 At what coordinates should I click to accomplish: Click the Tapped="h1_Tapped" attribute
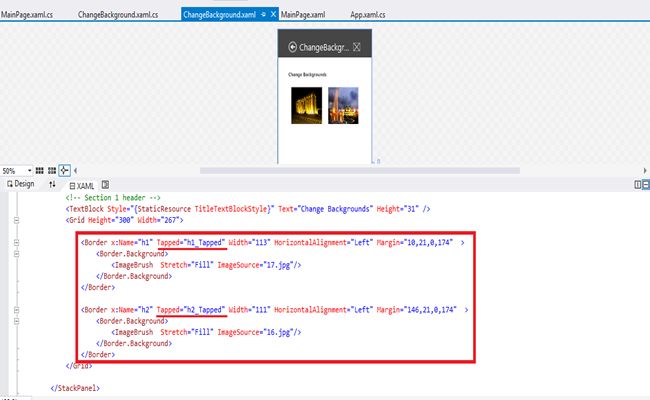191,242
